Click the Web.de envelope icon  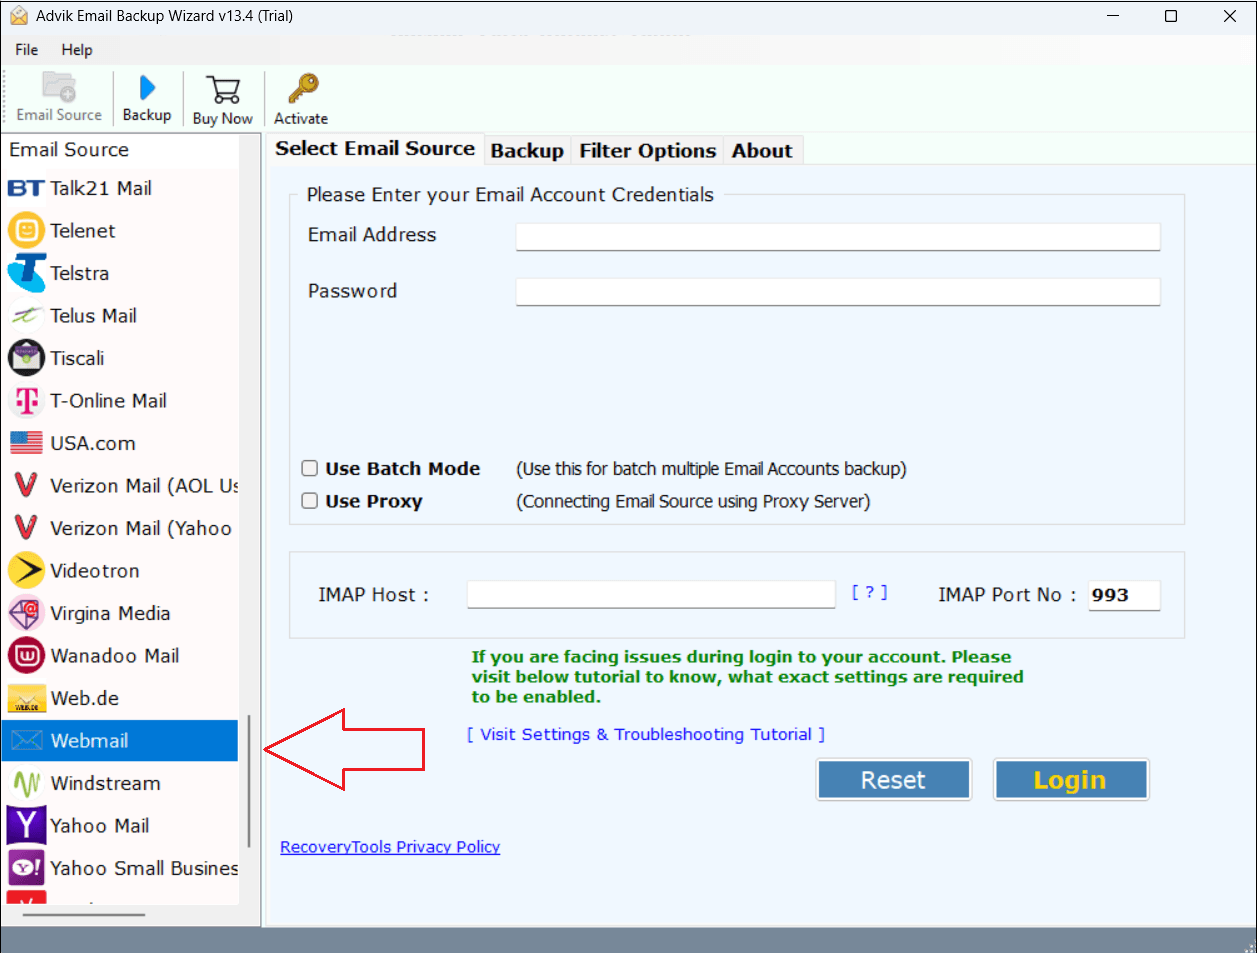[x=26, y=699]
